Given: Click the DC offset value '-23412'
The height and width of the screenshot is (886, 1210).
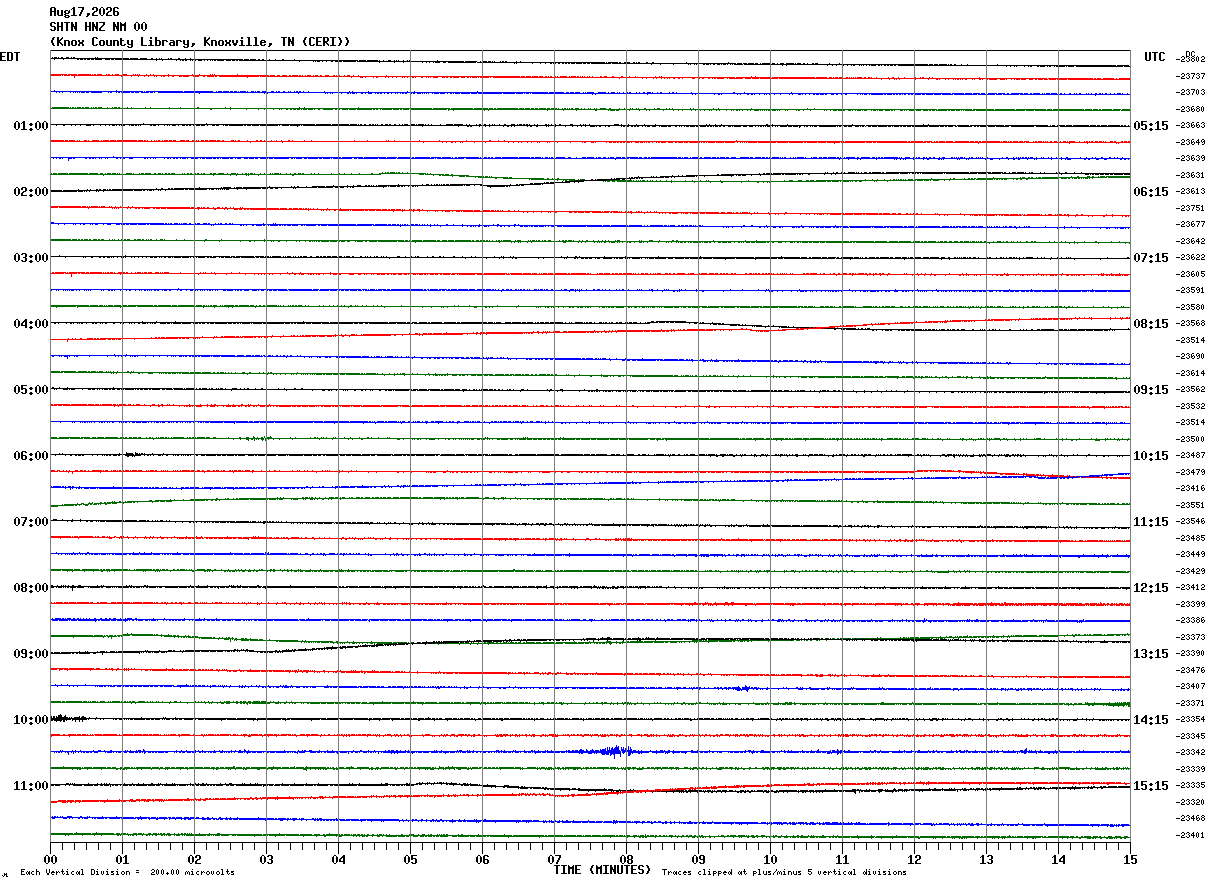Looking at the screenshot, I should [1190, 588].
